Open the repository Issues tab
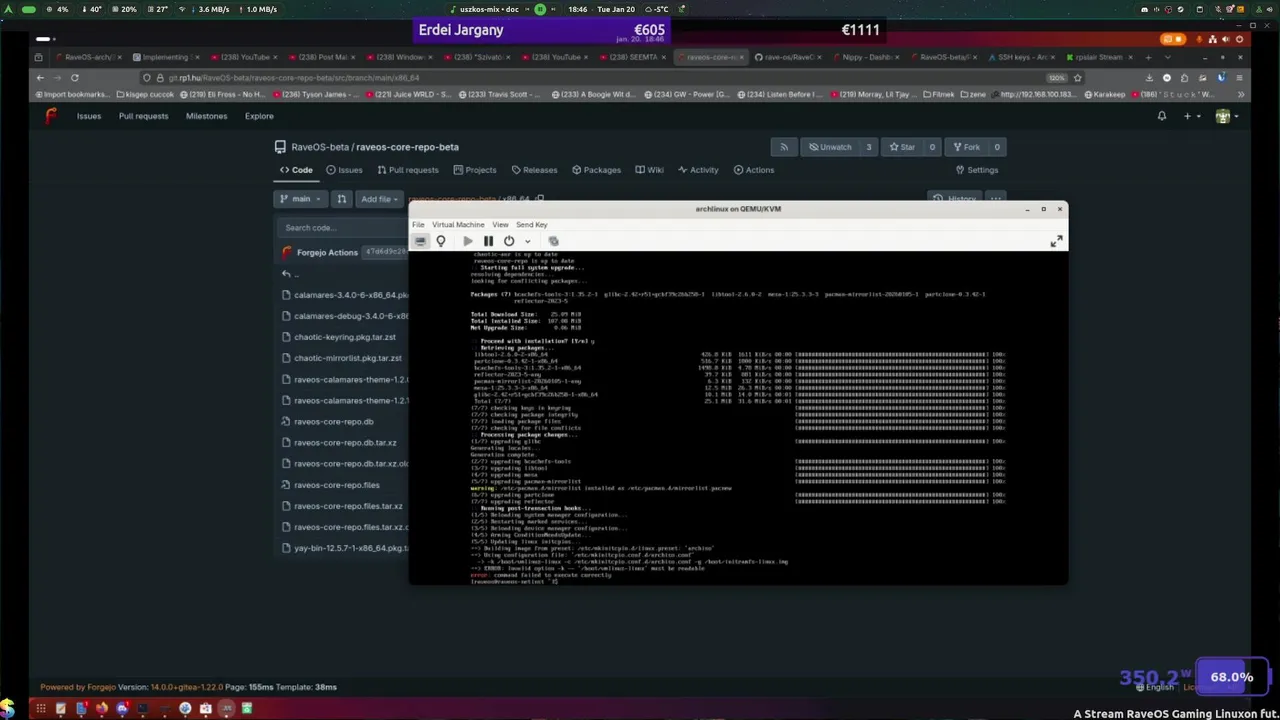Screen dimensions: 1280x720 pos(343,170)
